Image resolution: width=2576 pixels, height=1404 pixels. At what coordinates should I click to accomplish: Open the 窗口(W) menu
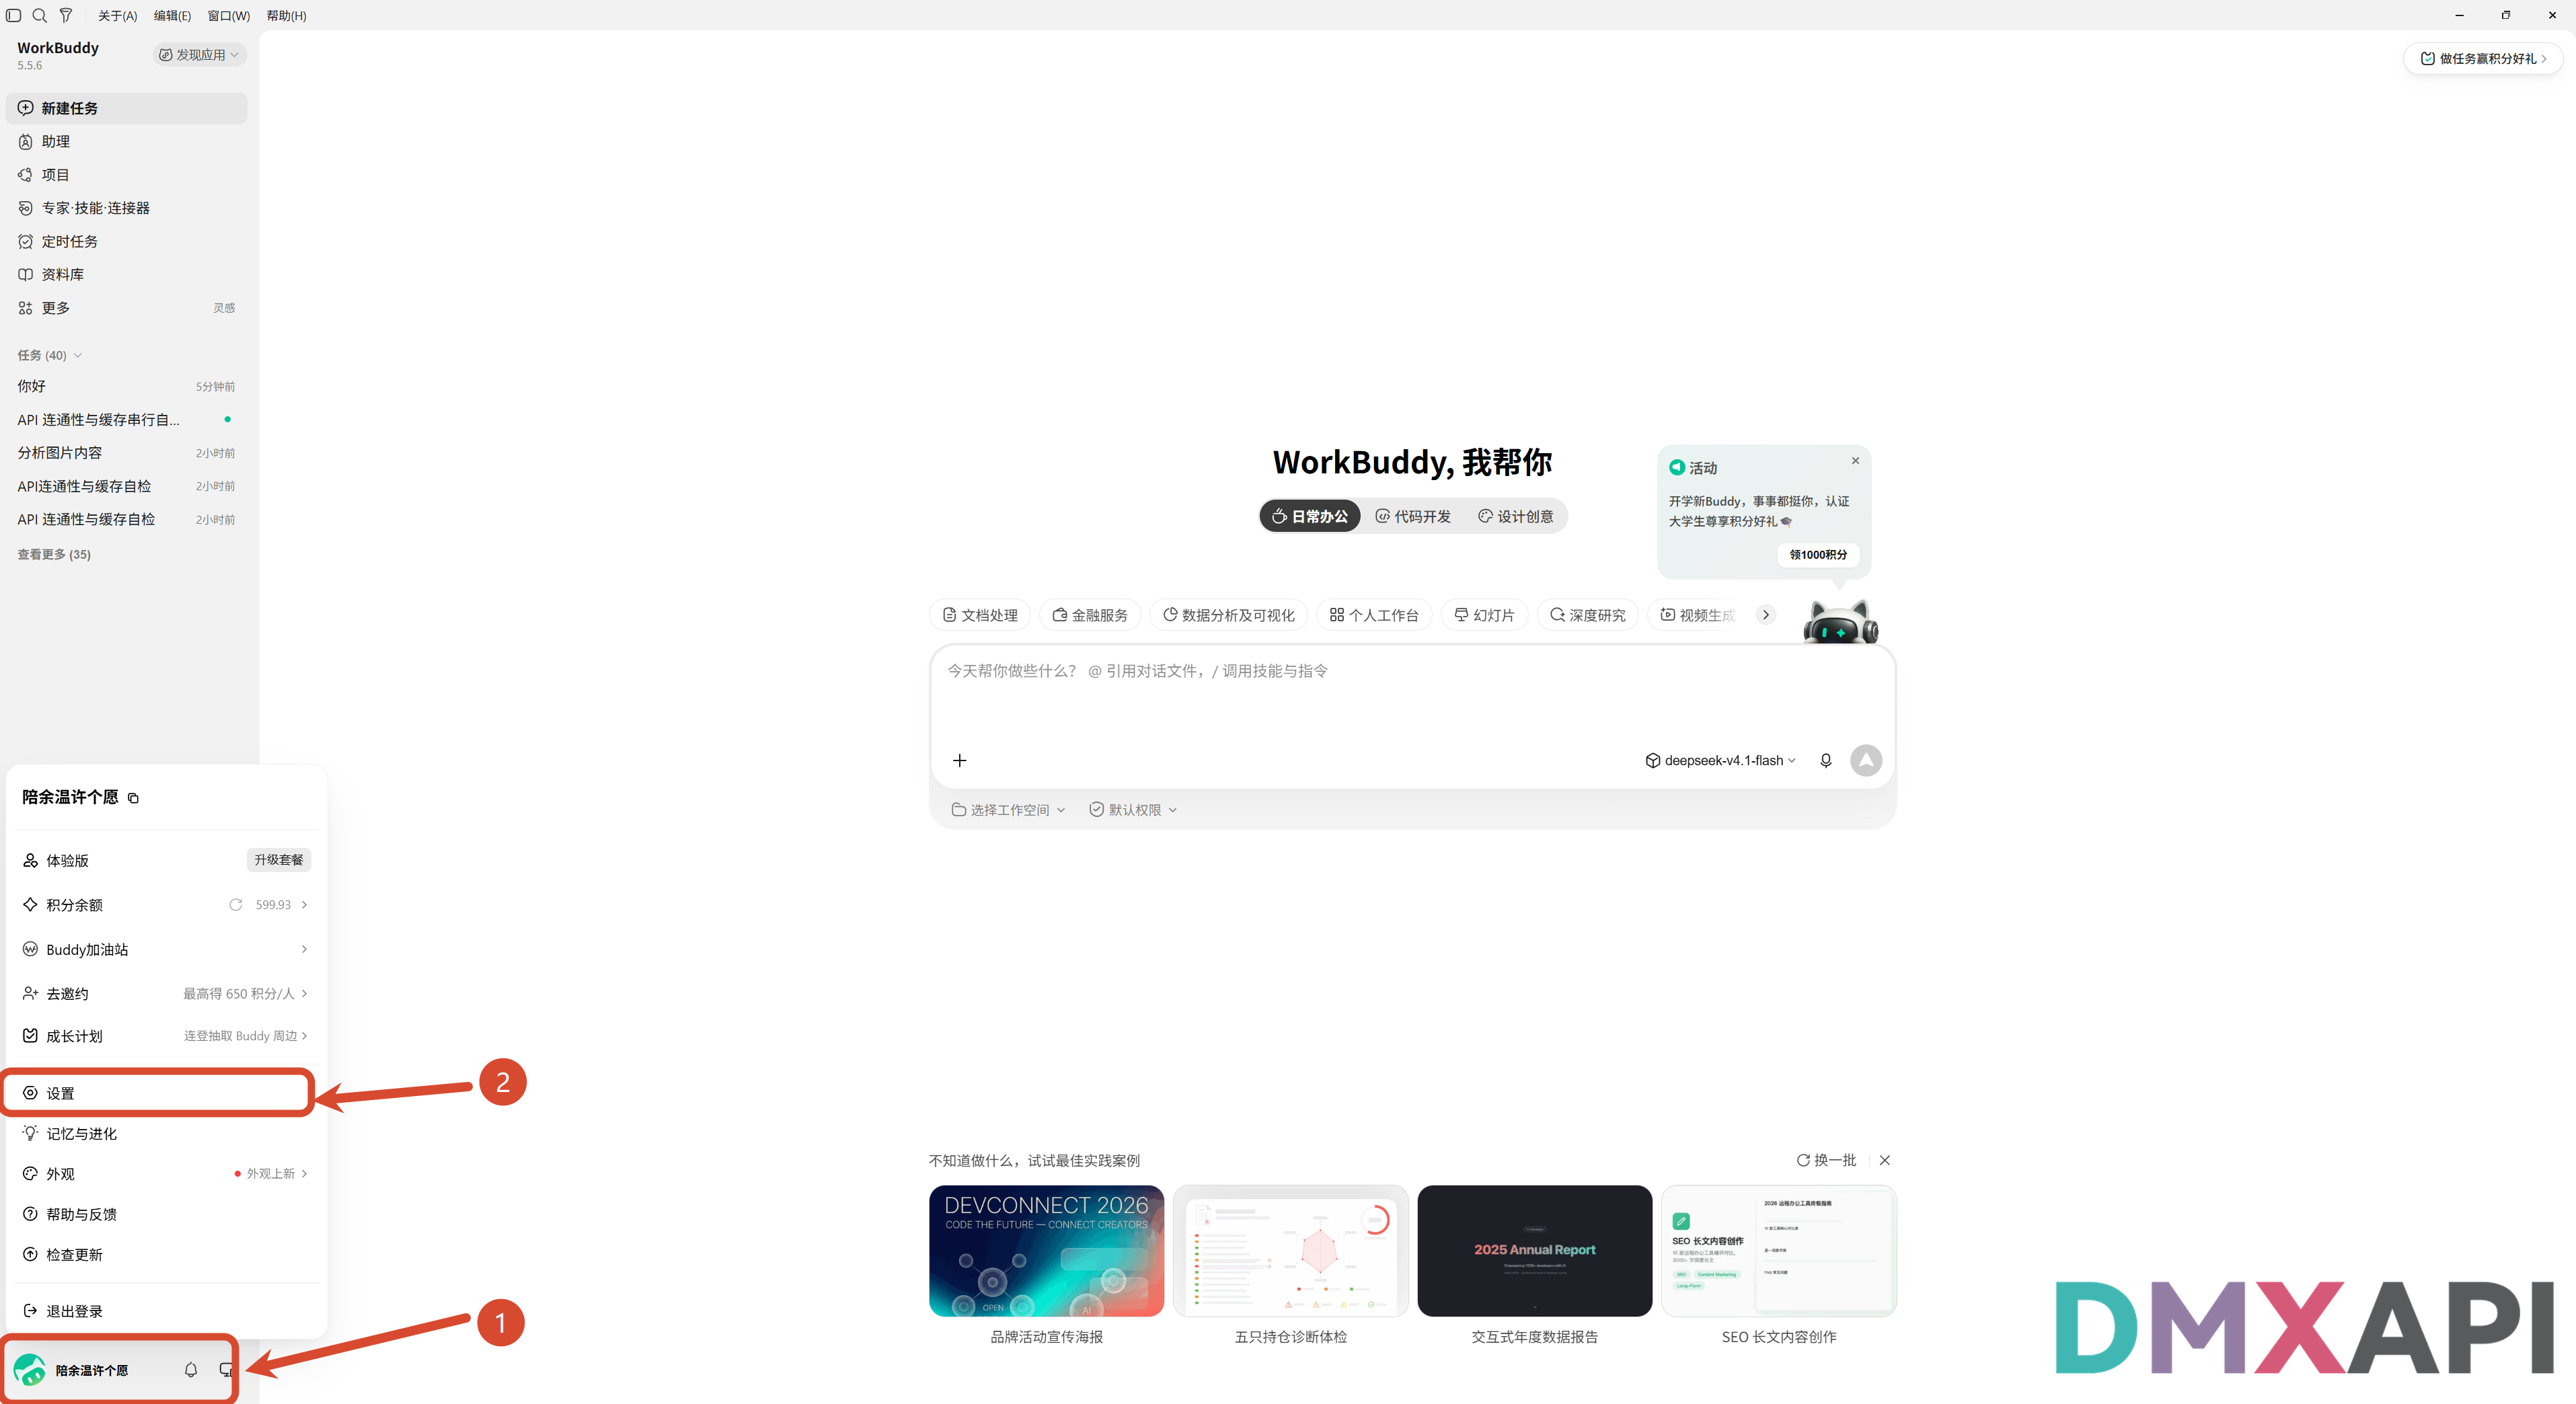[229, 16]
